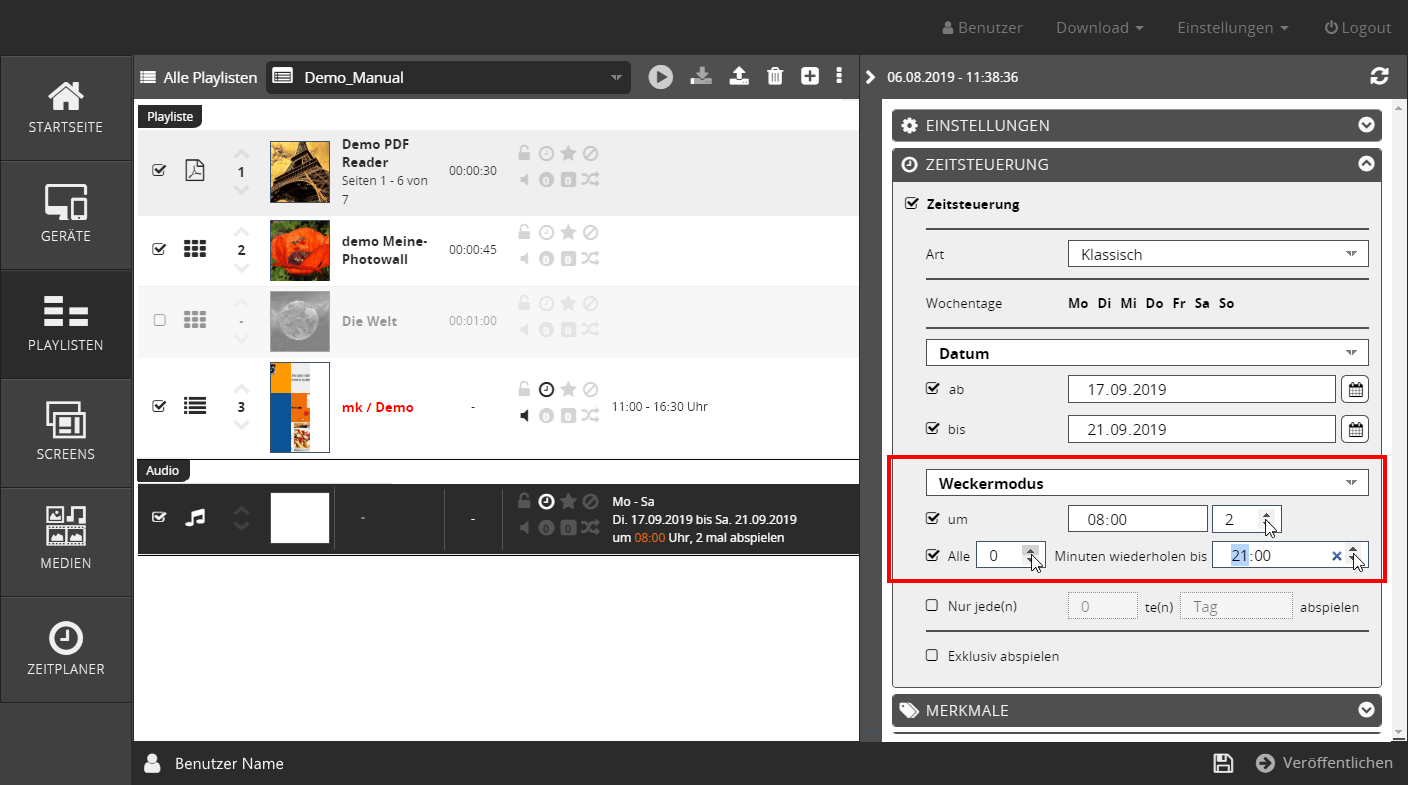Open calendar picker for 'ab' date
This screenshot has height=785, width=1408.
coord(1355,389)
